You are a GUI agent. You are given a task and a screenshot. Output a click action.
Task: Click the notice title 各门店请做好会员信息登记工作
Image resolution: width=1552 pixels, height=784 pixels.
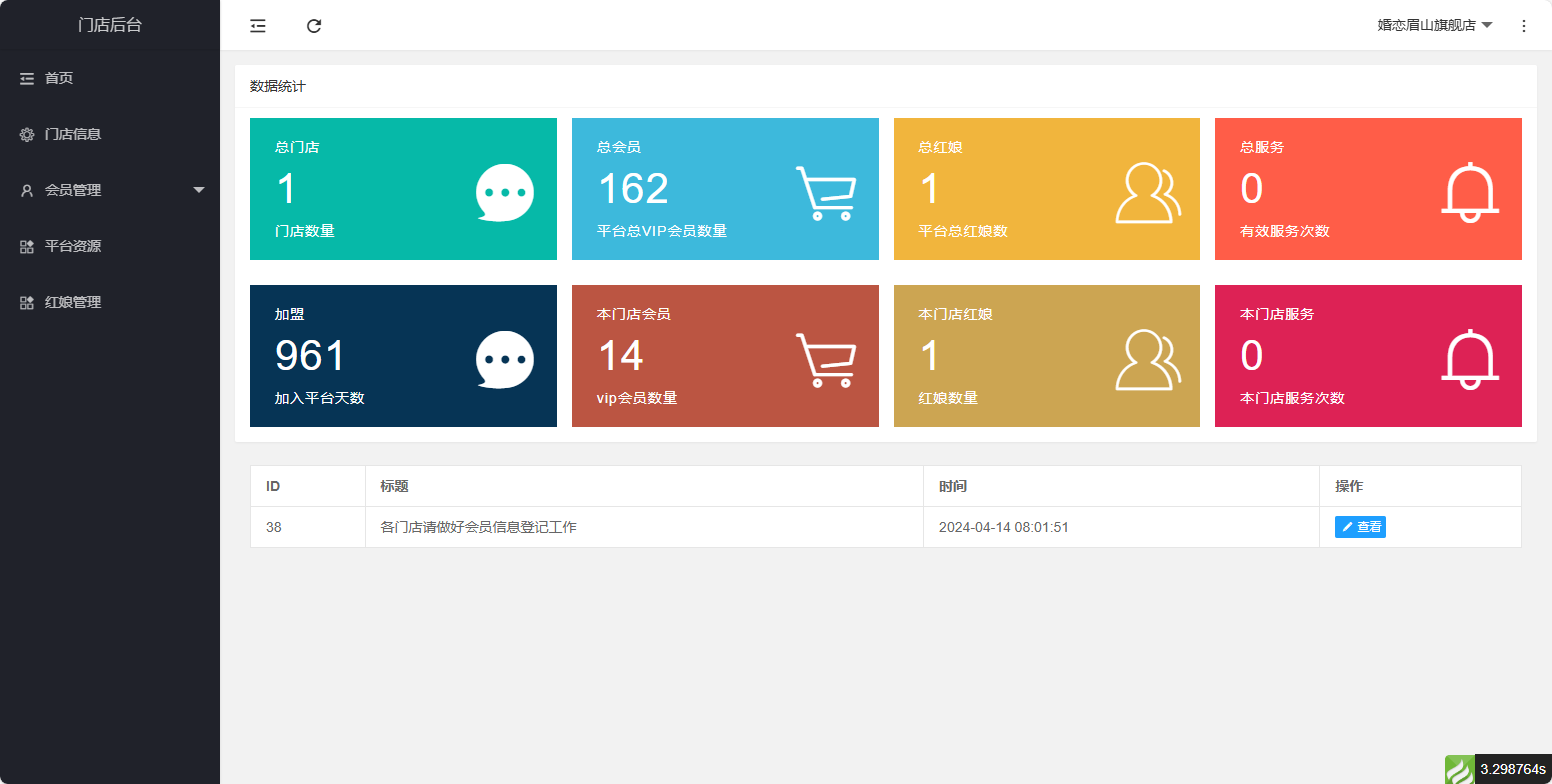pos(479,527)
